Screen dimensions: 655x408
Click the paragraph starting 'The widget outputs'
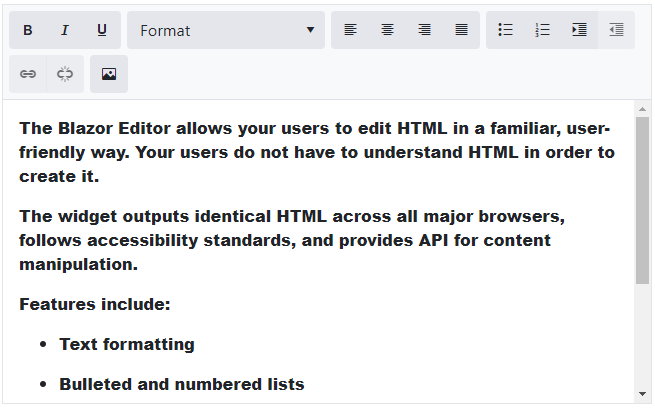tap(292, 240)
